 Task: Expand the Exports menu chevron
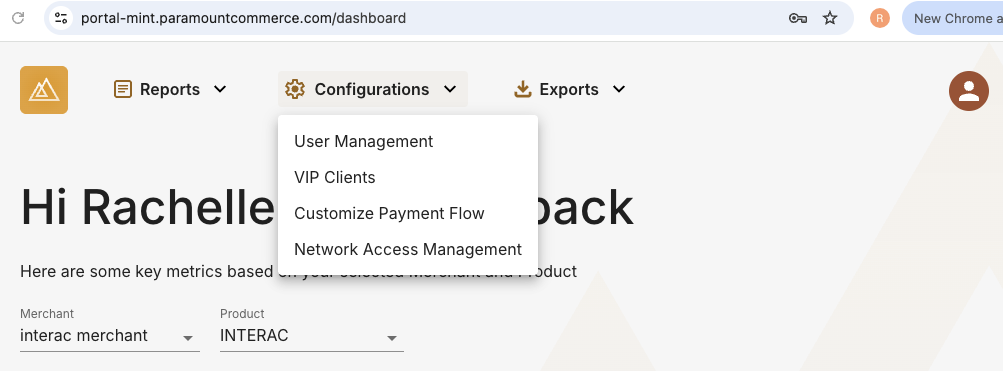pos(619,89)
